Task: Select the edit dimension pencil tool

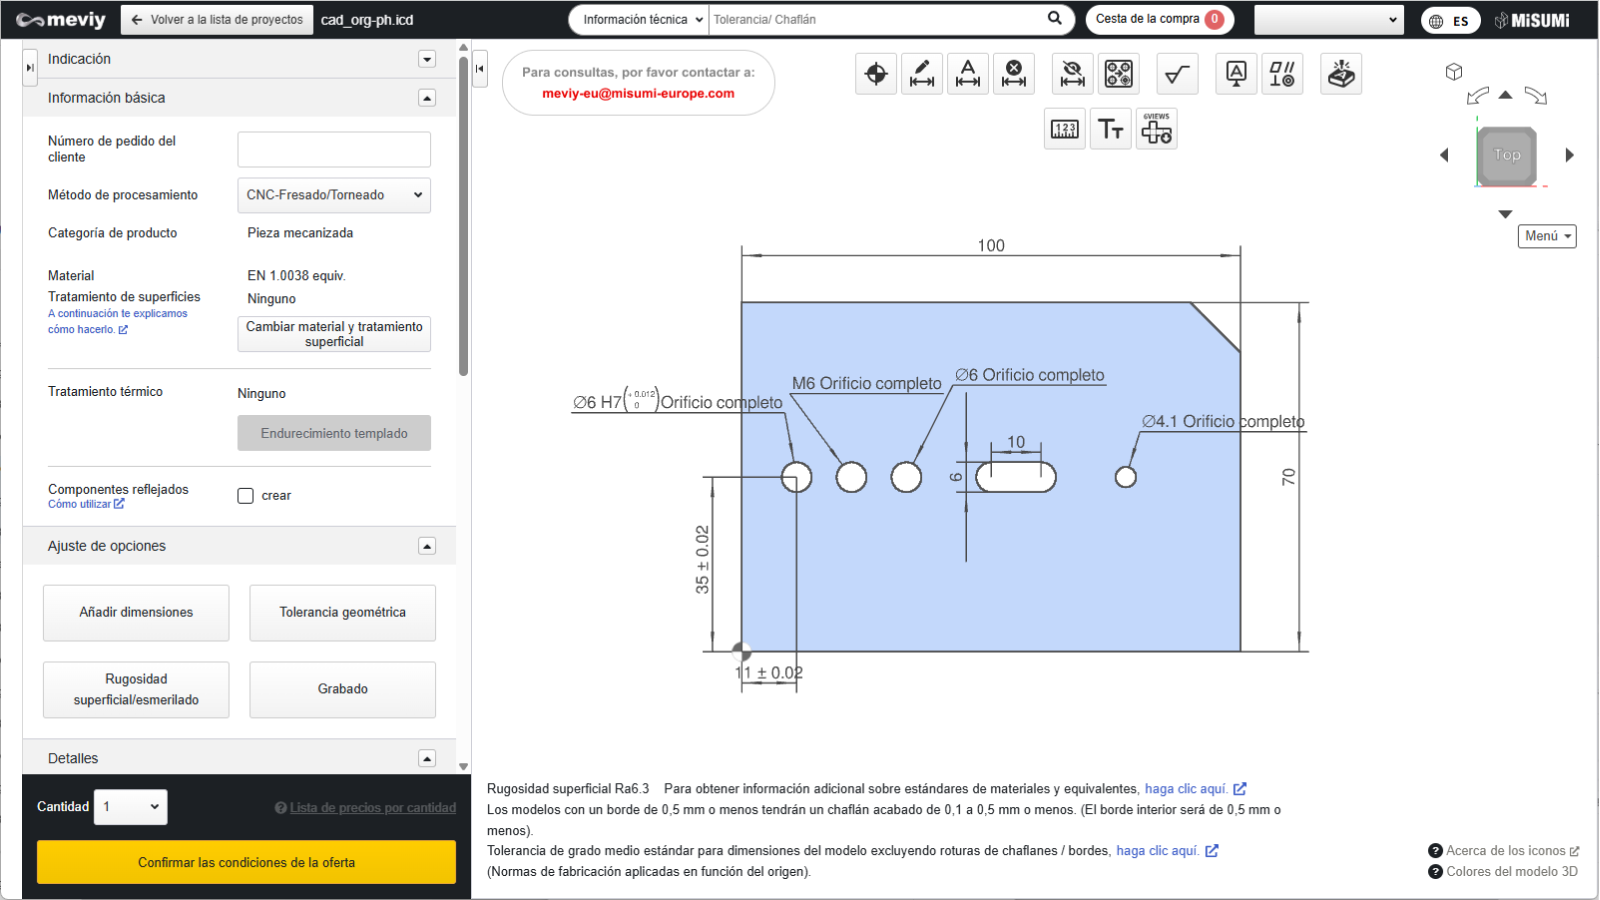Action: coord(922,74)
